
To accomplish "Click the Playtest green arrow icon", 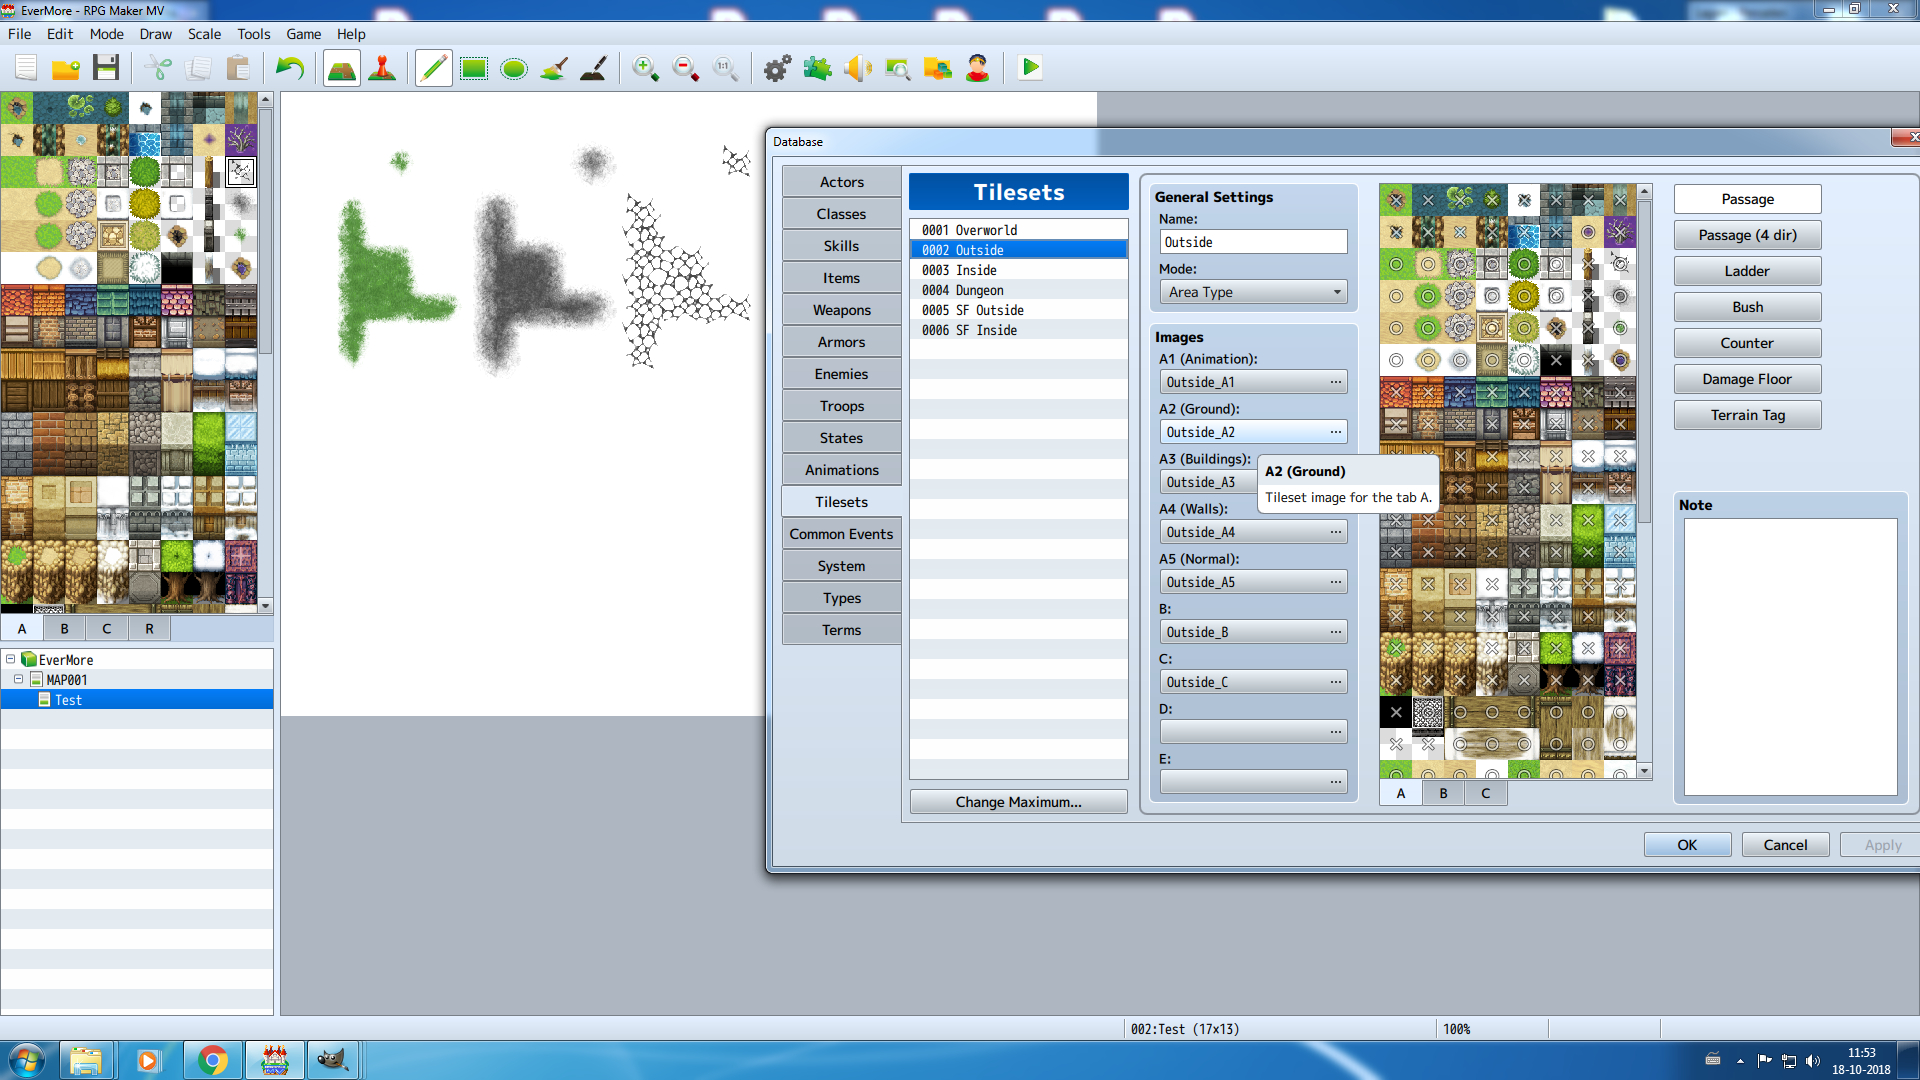I will click(x=1030, y=68).
